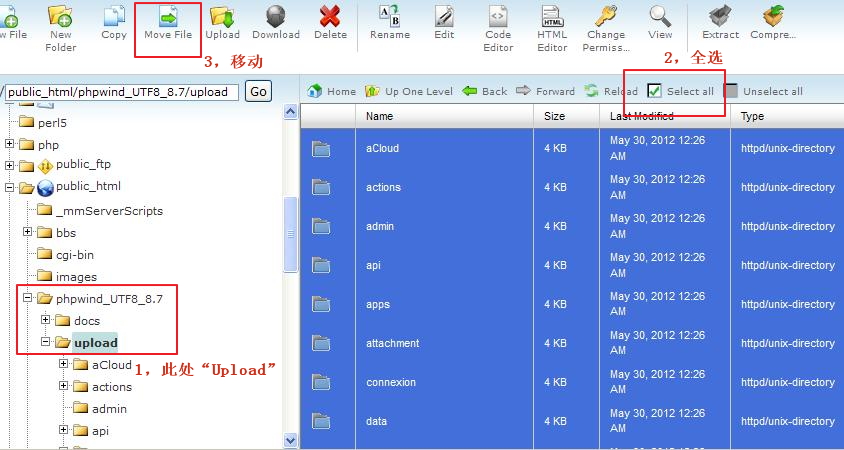Sort by the Name column header

pos(445,116)
